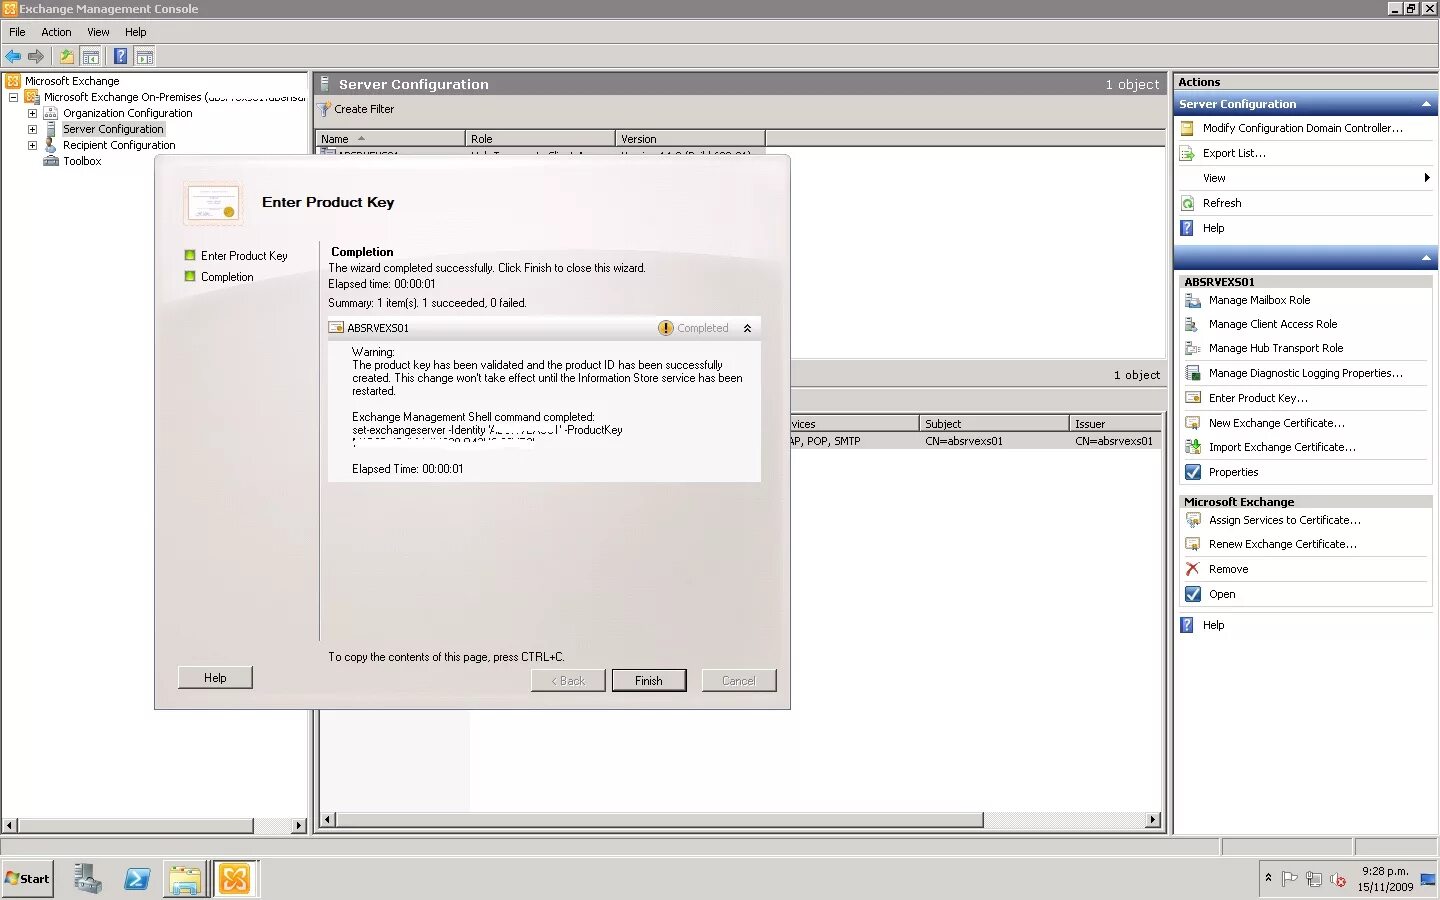Image resolution: width=1440 pixels, height=900 pixels.
Task: Click the Export List icon
Action: coord(1187,153)
